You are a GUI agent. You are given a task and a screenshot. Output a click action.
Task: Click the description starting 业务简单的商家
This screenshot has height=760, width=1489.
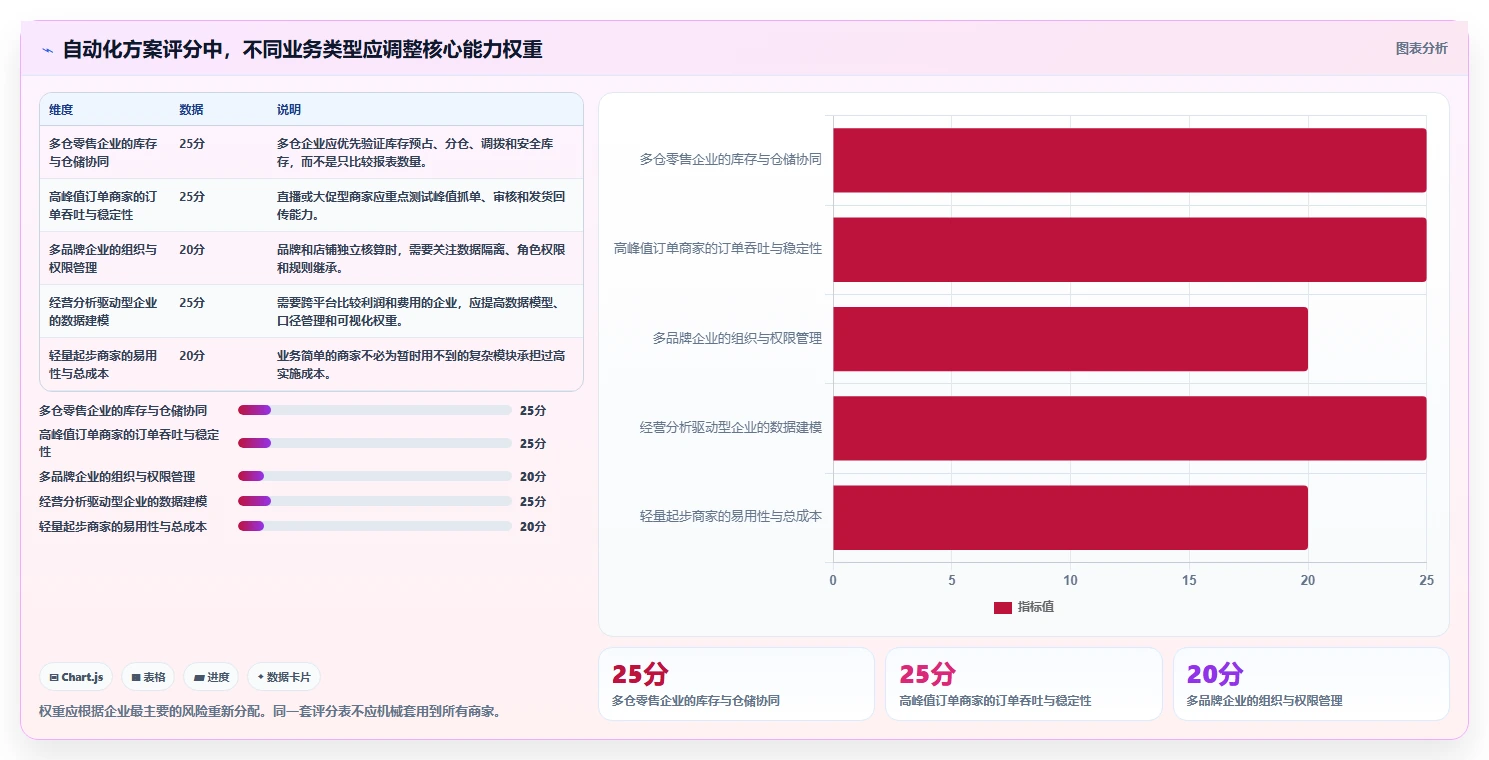click(422, 364)
